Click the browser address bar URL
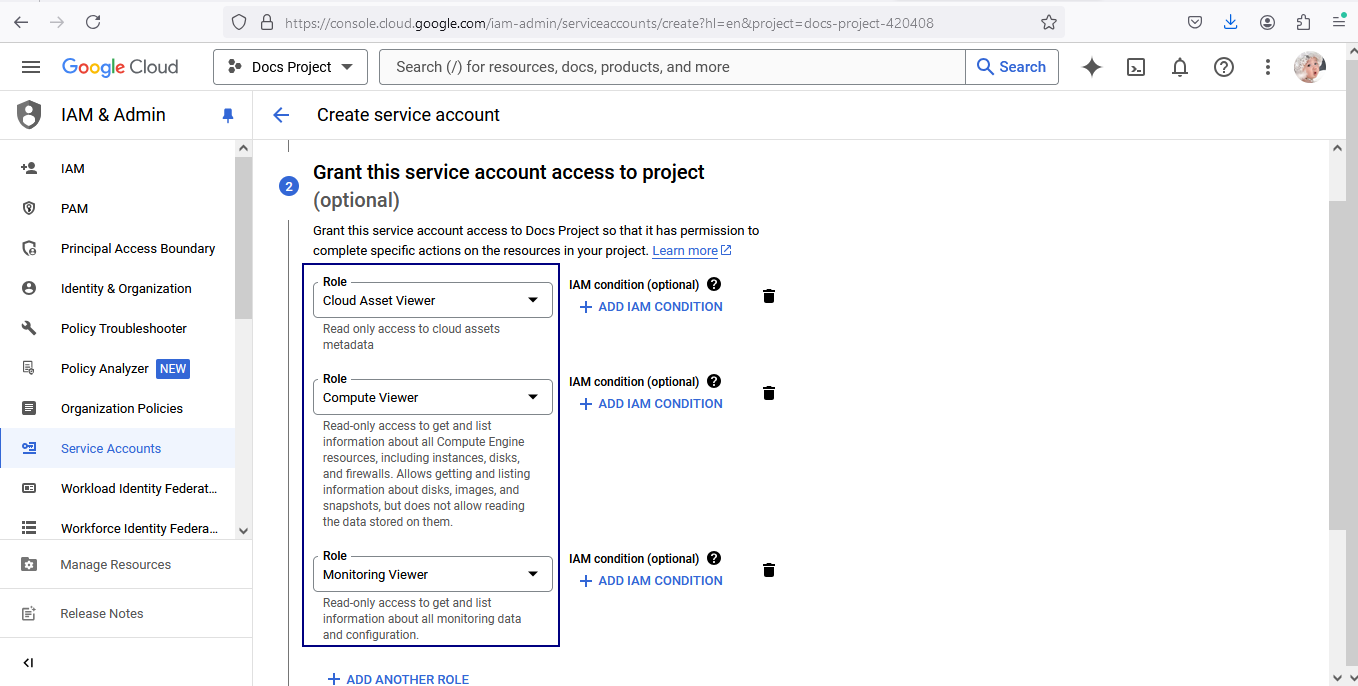1358x686 pixels. point(608,22)
